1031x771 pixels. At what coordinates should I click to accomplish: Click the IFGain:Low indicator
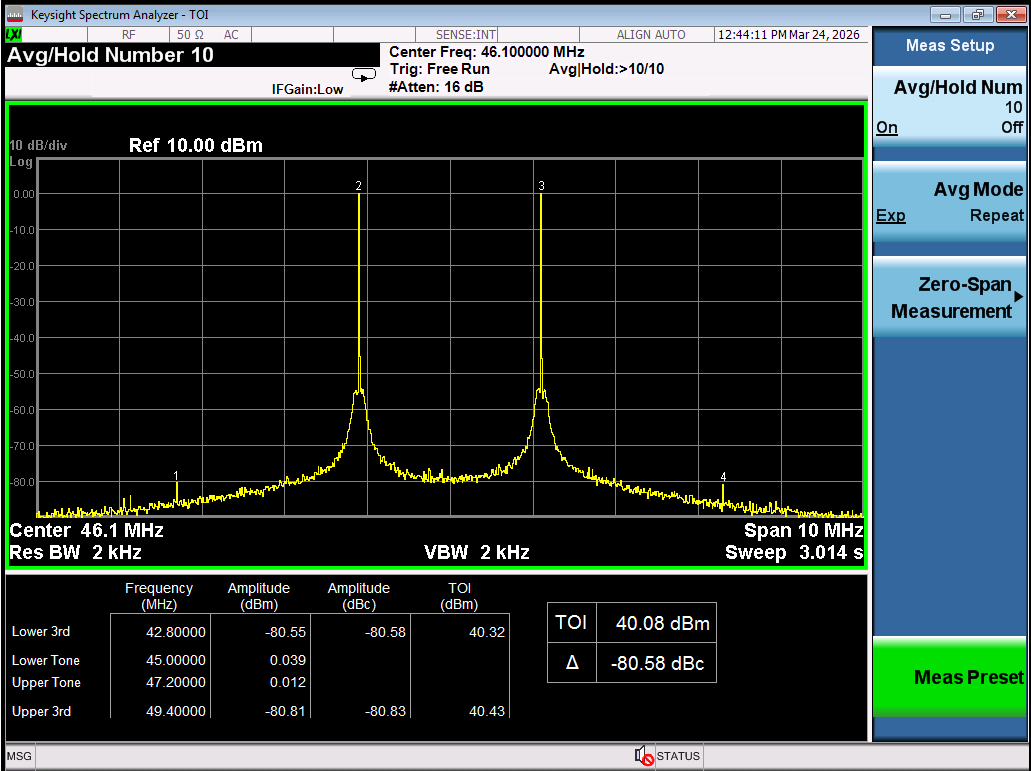307,89
